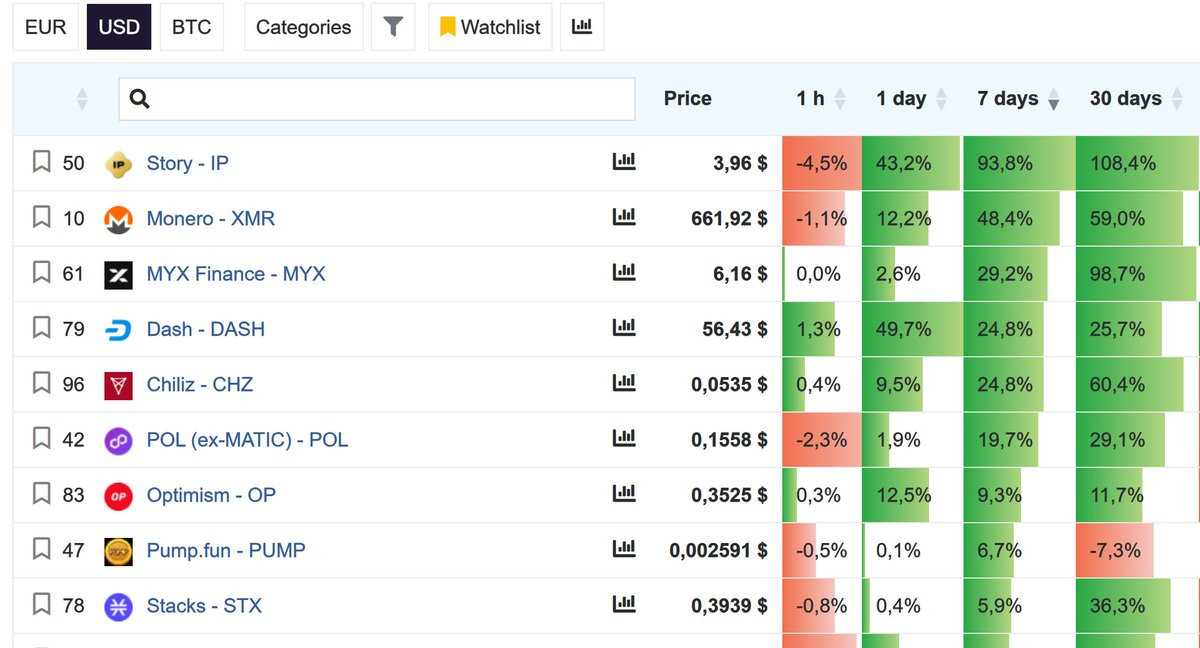Open the Categories menu
Viewport: 1200px width, 648px height.
click(304, 27)
